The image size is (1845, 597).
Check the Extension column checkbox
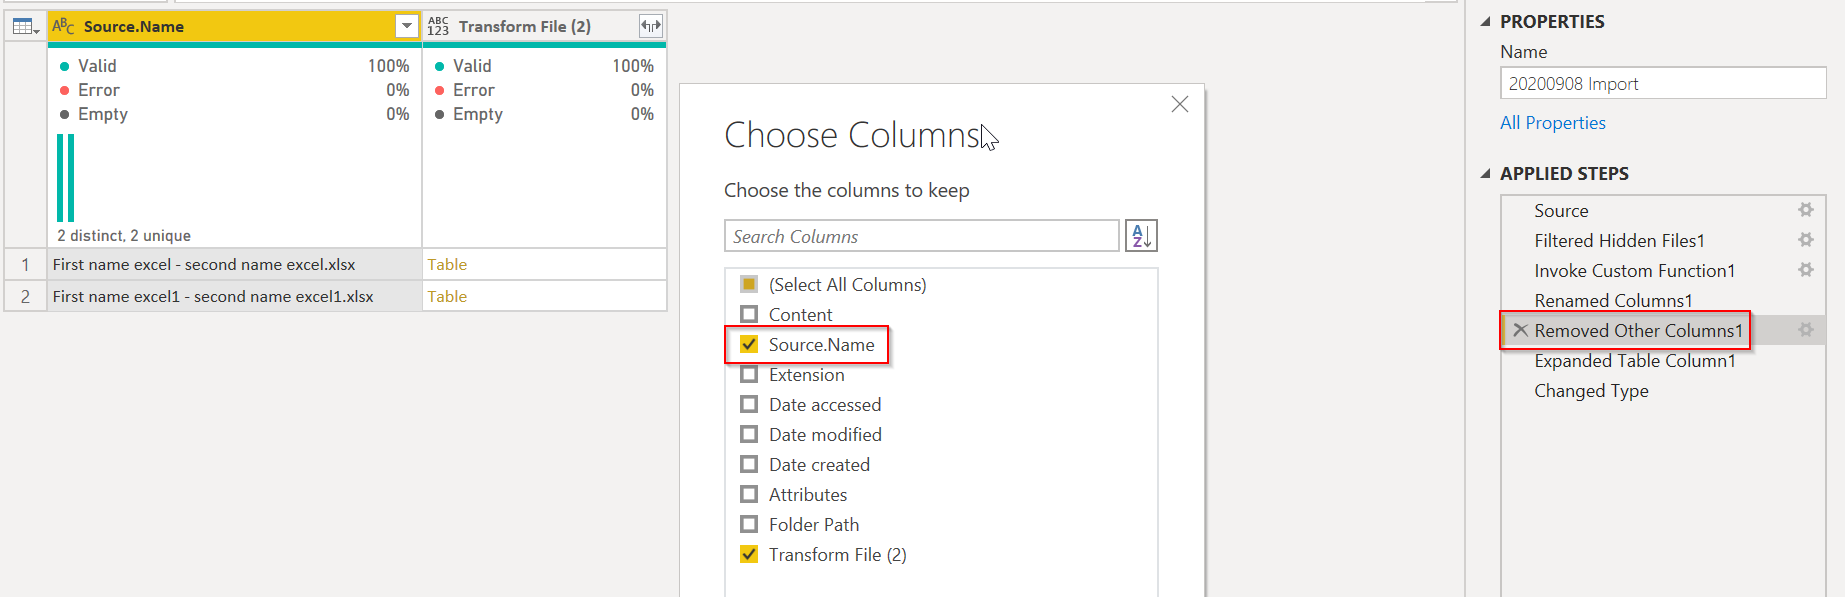click(x=749, y=374)
